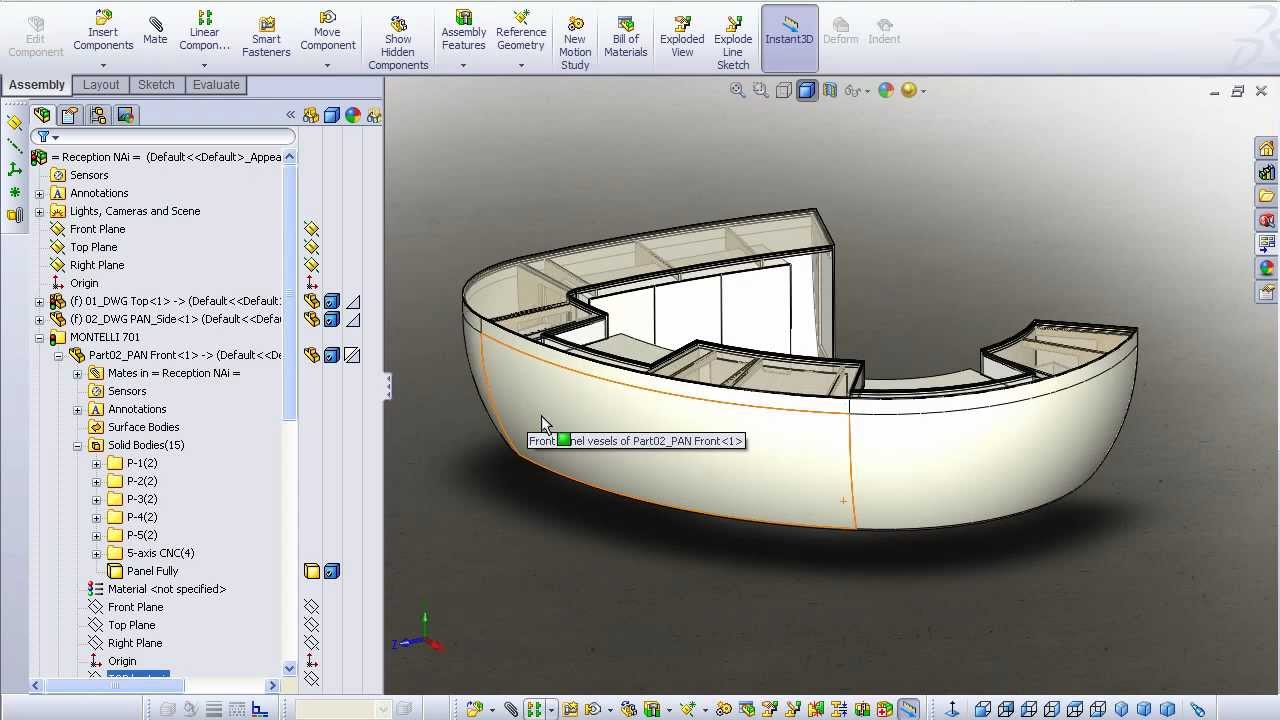
Task: Click the Smart Fasteners tool
Action: 266,38
